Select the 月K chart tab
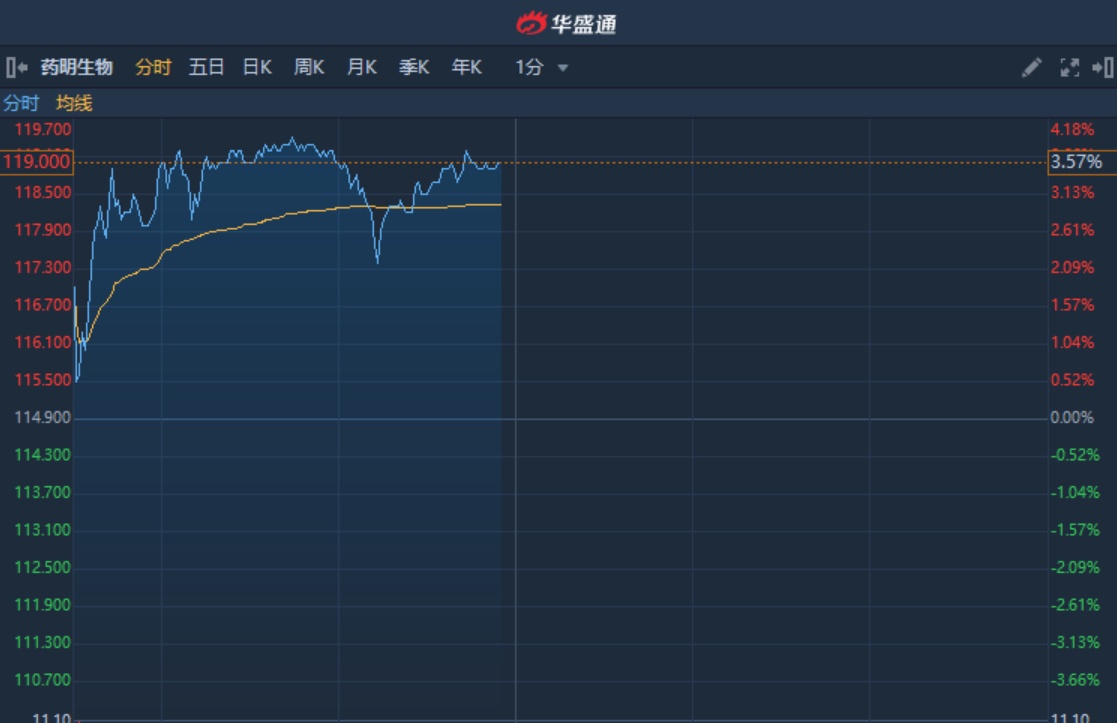Viewport: 1117px width, 723px height. click(361, 68)
